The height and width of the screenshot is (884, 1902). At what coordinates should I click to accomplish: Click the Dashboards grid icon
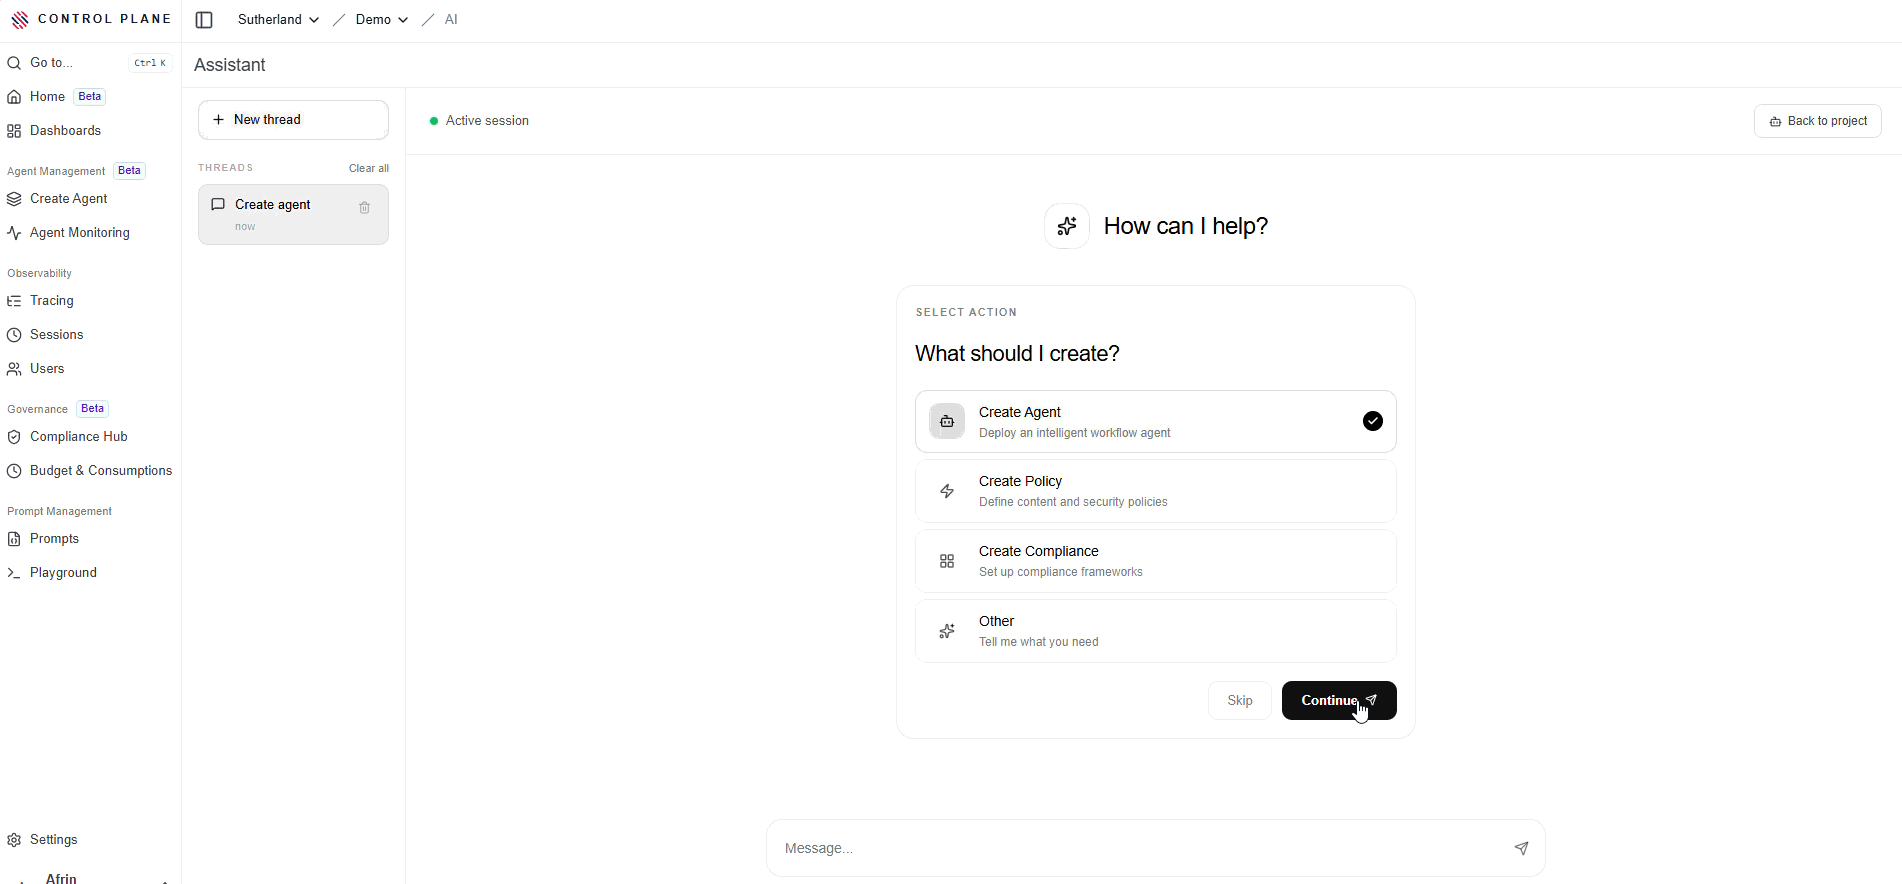14,131
